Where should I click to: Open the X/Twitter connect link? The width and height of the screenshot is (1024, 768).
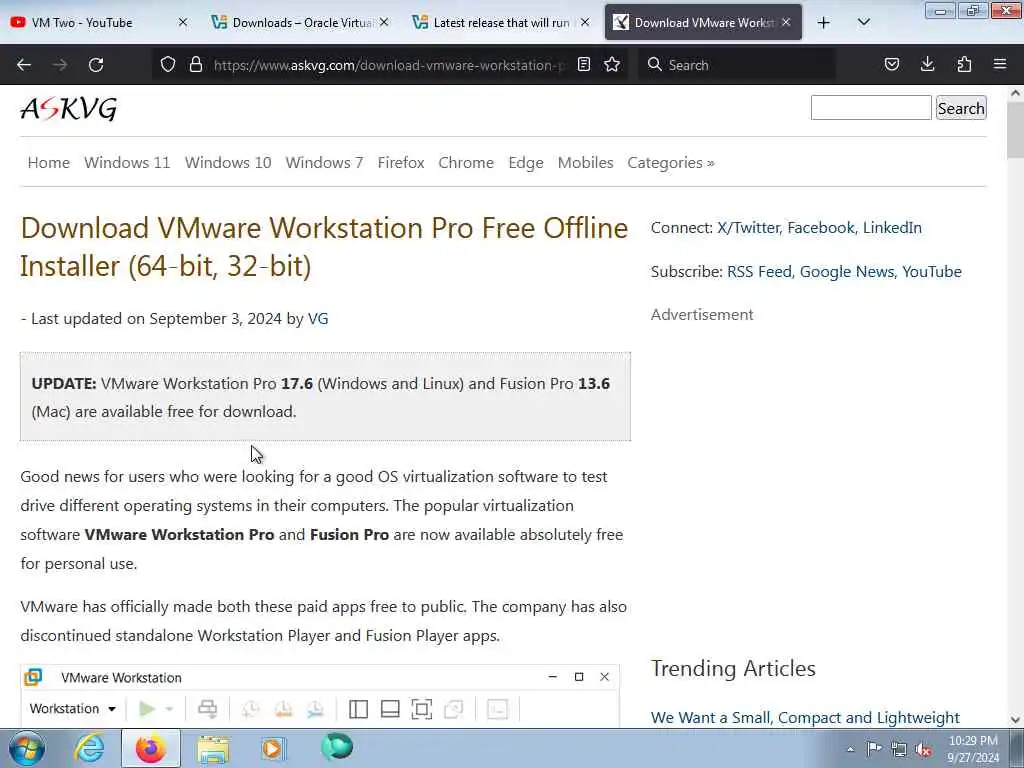point(748,227)
